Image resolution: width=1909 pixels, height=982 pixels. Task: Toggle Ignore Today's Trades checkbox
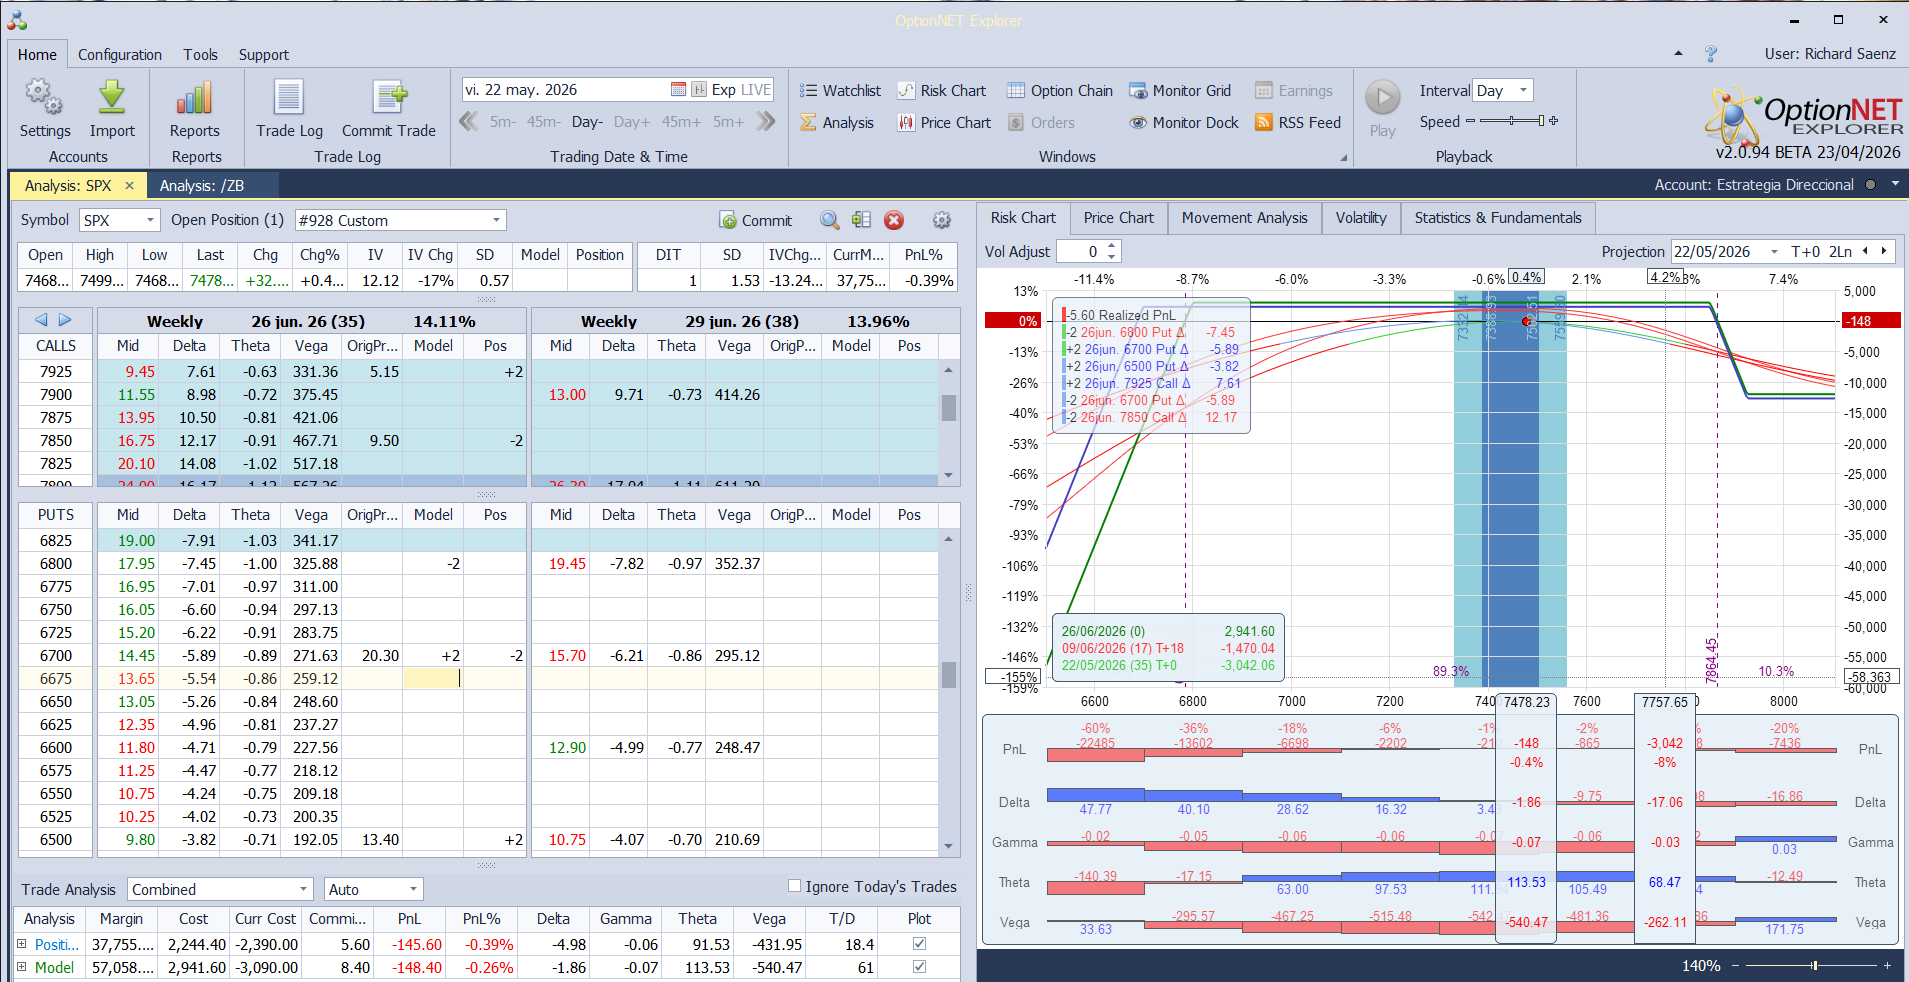pos(794,886)
